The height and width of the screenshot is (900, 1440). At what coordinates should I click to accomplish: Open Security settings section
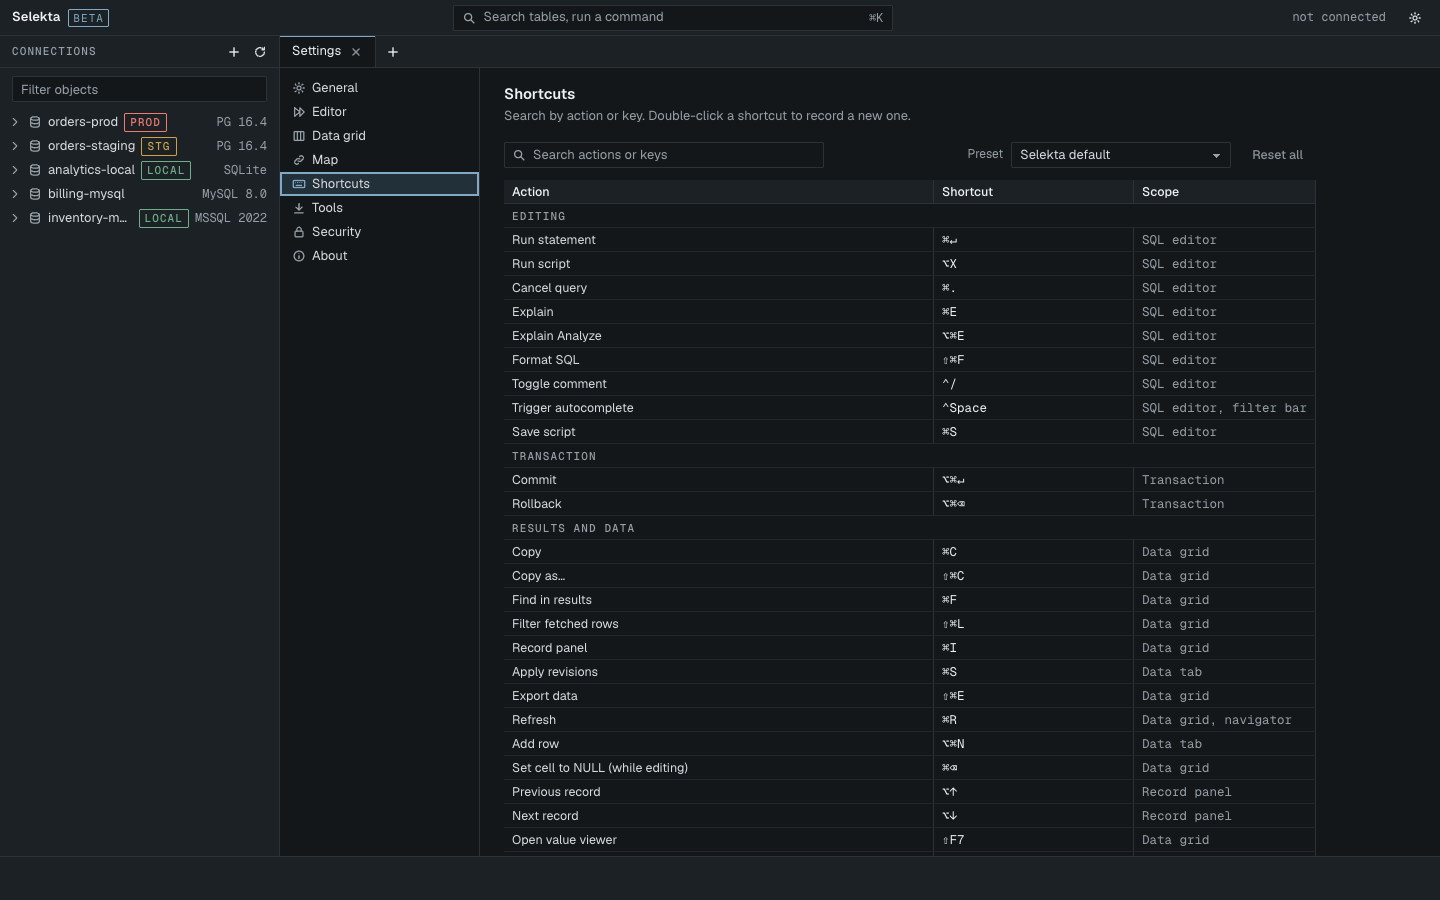coord(379,232)
